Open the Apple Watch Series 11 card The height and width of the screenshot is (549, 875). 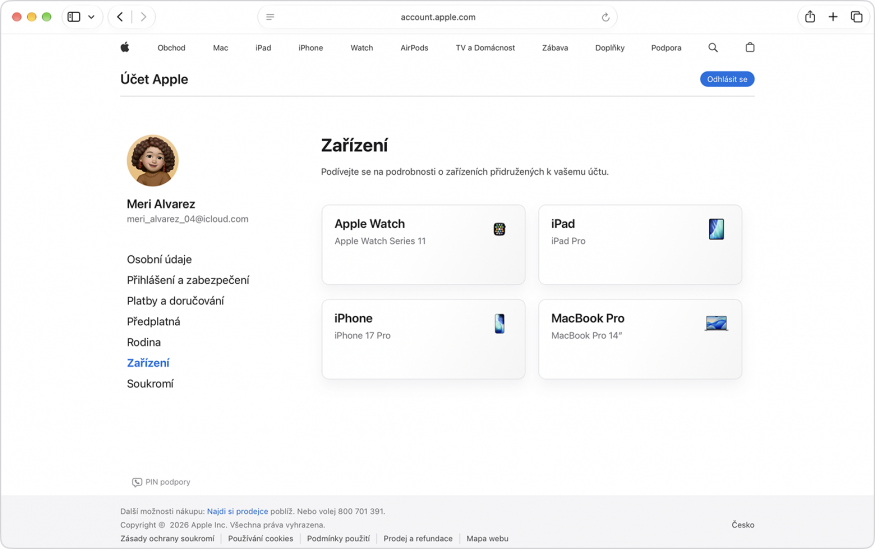424,244
